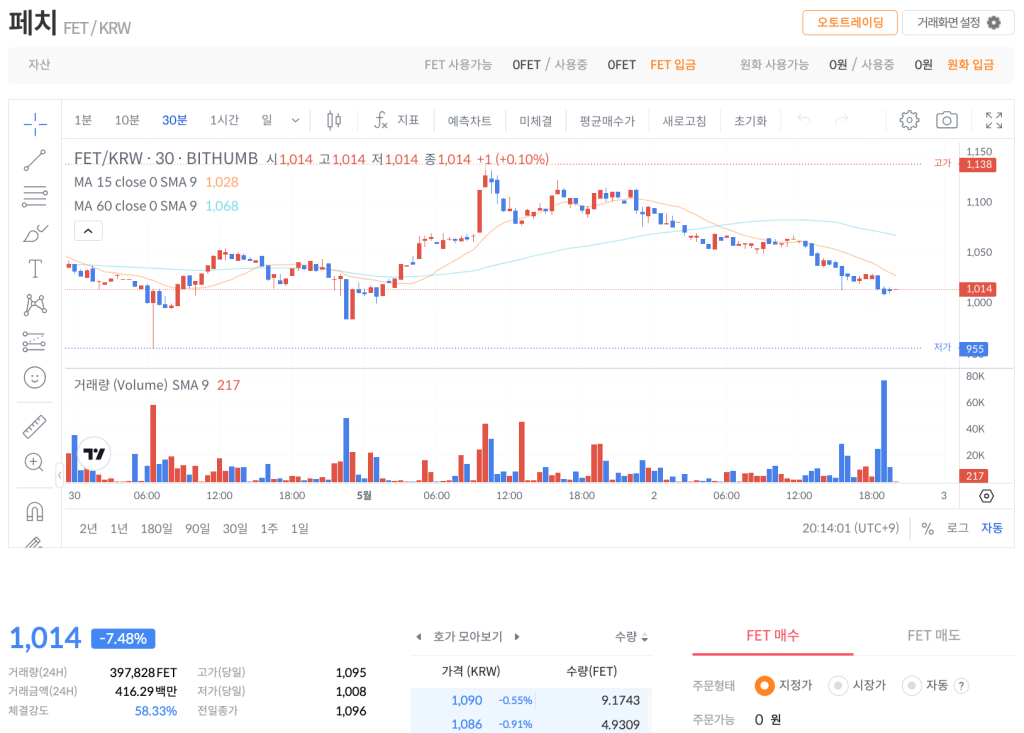Open the candlestick chart style menu

(334, 120)
